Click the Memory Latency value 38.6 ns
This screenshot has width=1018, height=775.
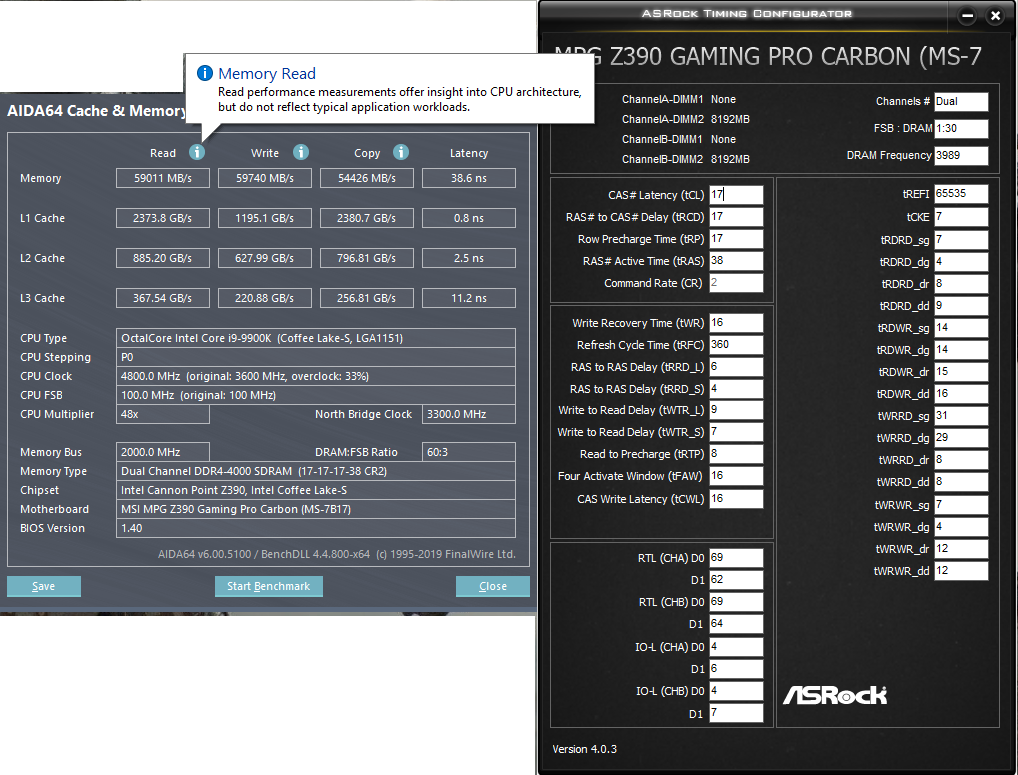[469, 178]
